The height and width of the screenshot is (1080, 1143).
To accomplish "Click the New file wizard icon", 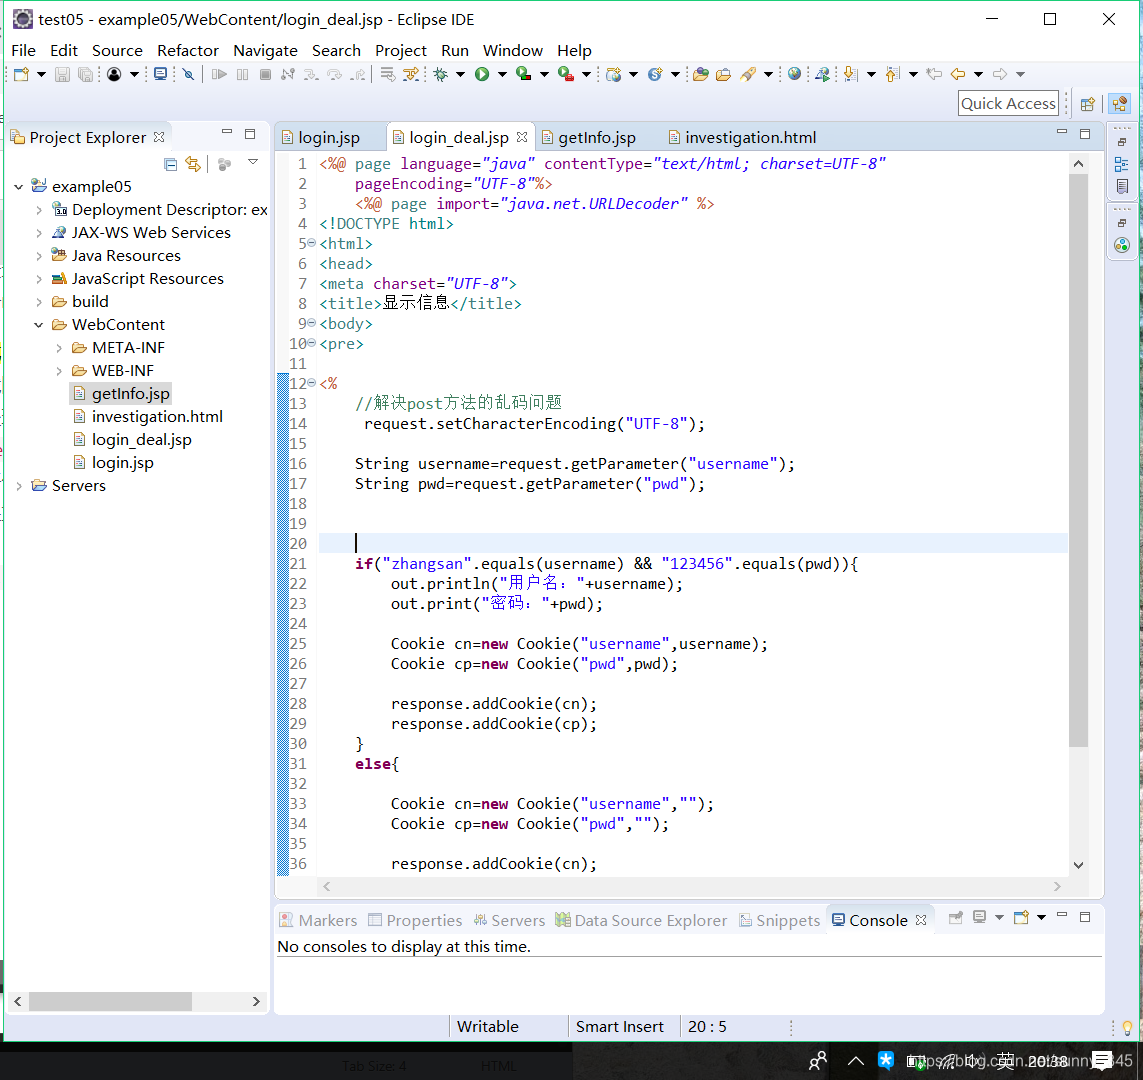I will pyautogui.click(x=21, y=74).
